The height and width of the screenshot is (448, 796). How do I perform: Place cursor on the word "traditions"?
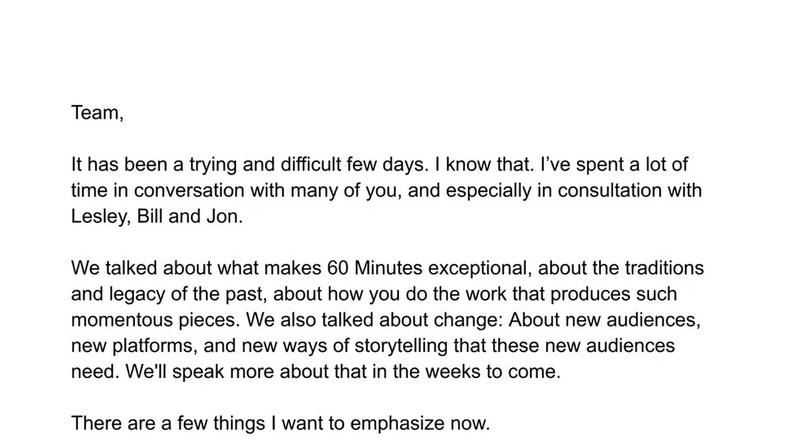tap(664, 268)
